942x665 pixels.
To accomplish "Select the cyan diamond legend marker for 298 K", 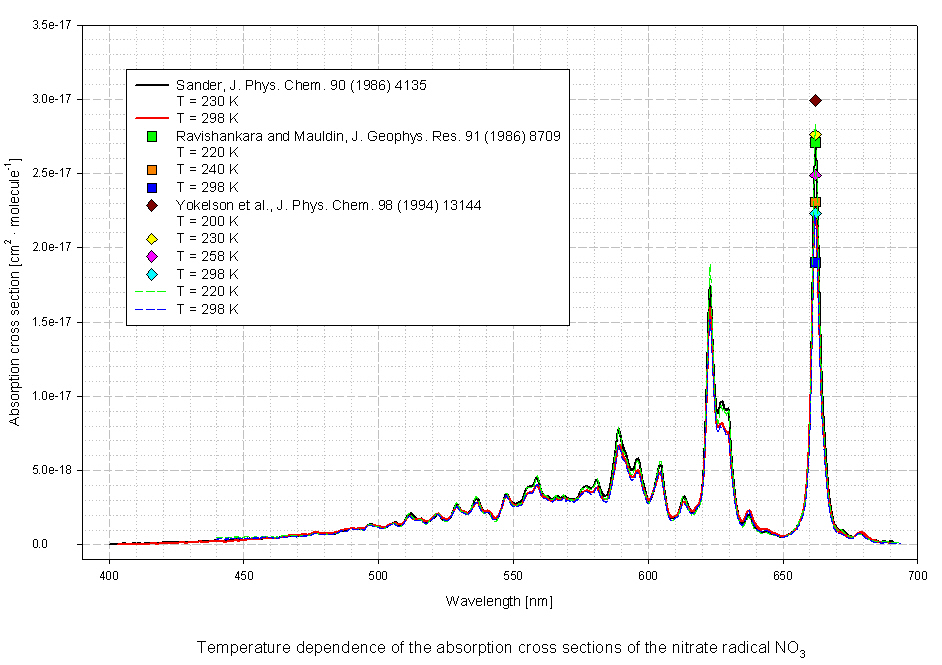I will (x=152, y=274).
